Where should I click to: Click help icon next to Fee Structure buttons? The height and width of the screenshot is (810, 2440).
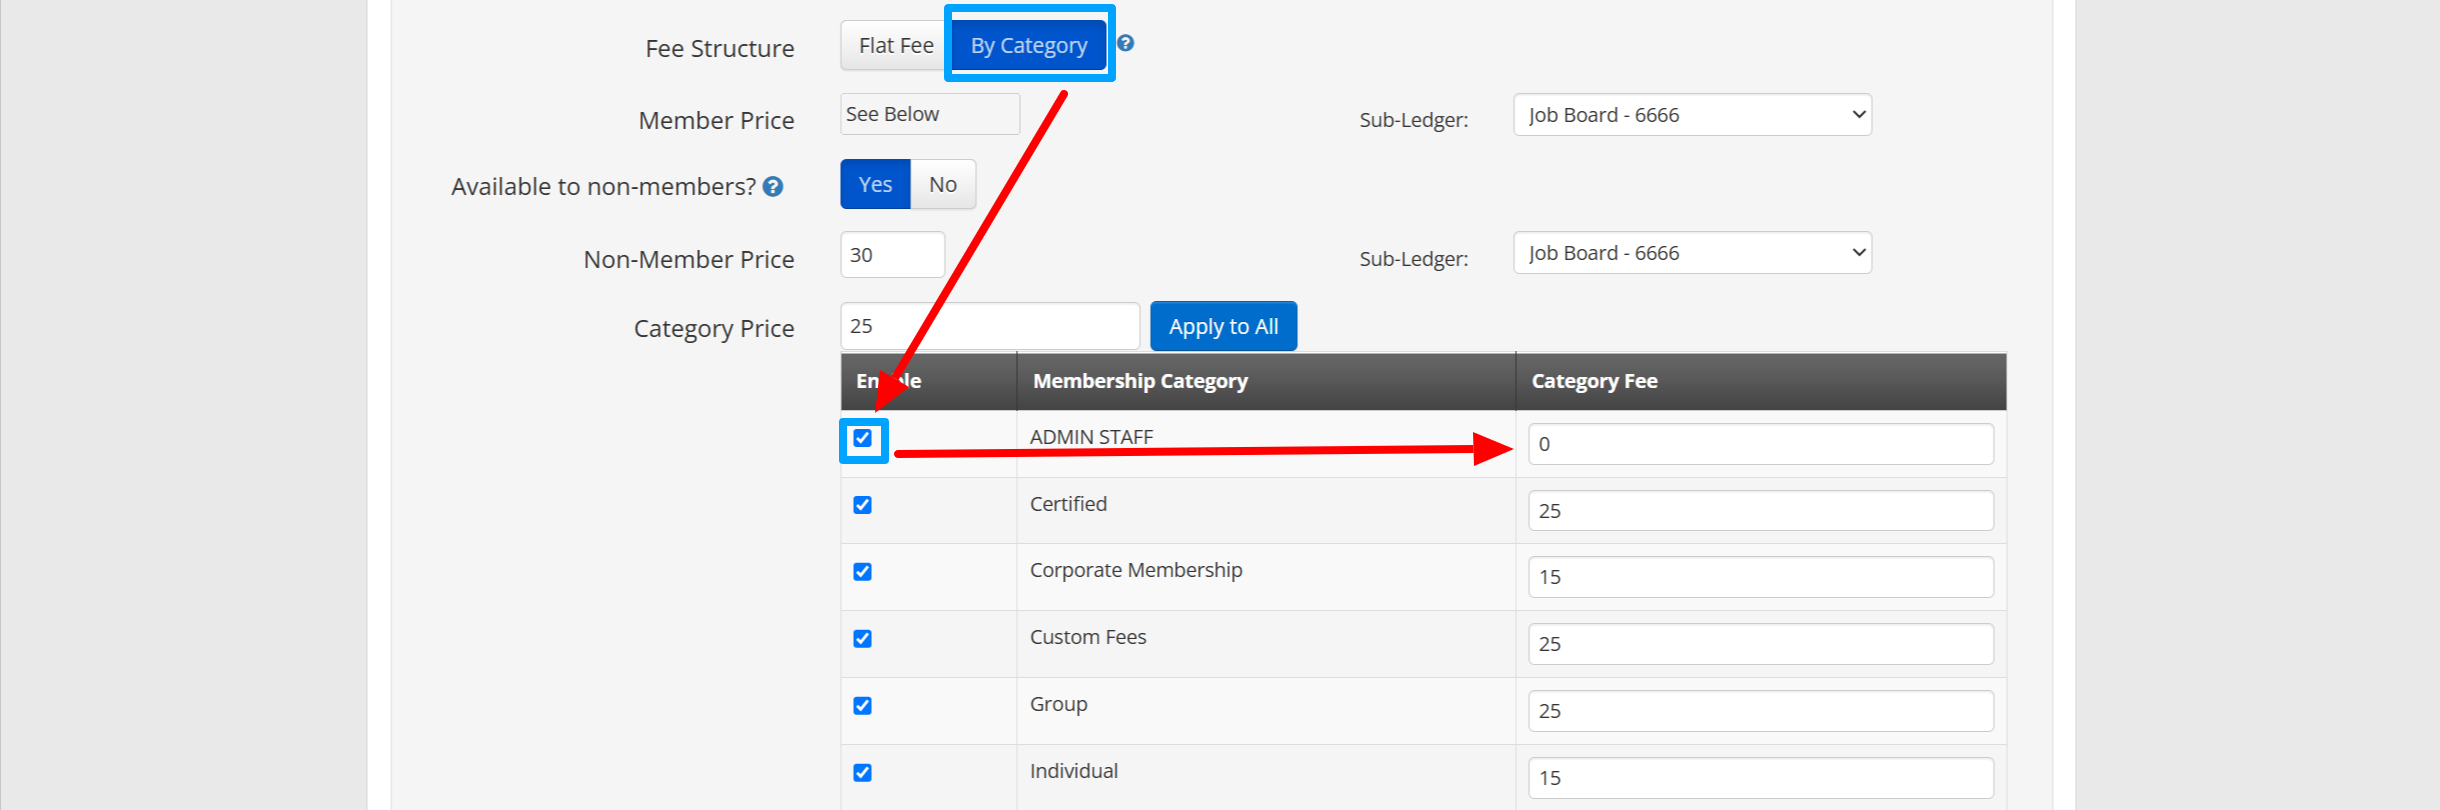[x=1125, y=43]
